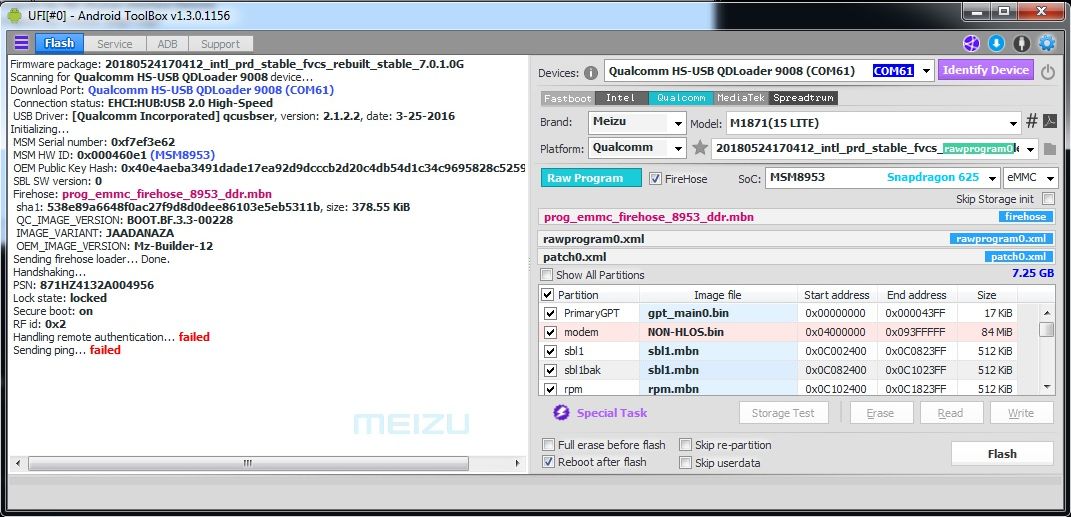This screenshot has height=517, width=1071.
Task: Select the MediaTek mode tab
Action: tap(741, 98)
